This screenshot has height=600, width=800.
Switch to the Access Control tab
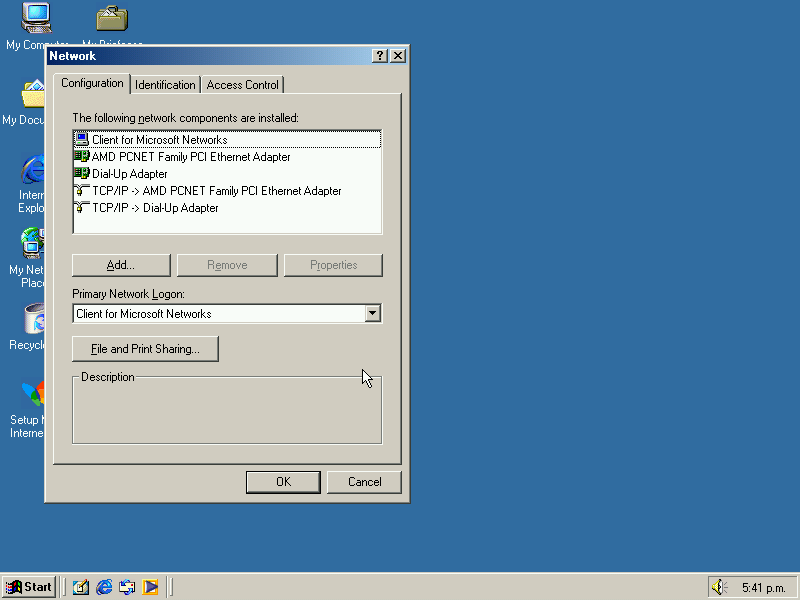pyautogui.click(x=242, y=85)
